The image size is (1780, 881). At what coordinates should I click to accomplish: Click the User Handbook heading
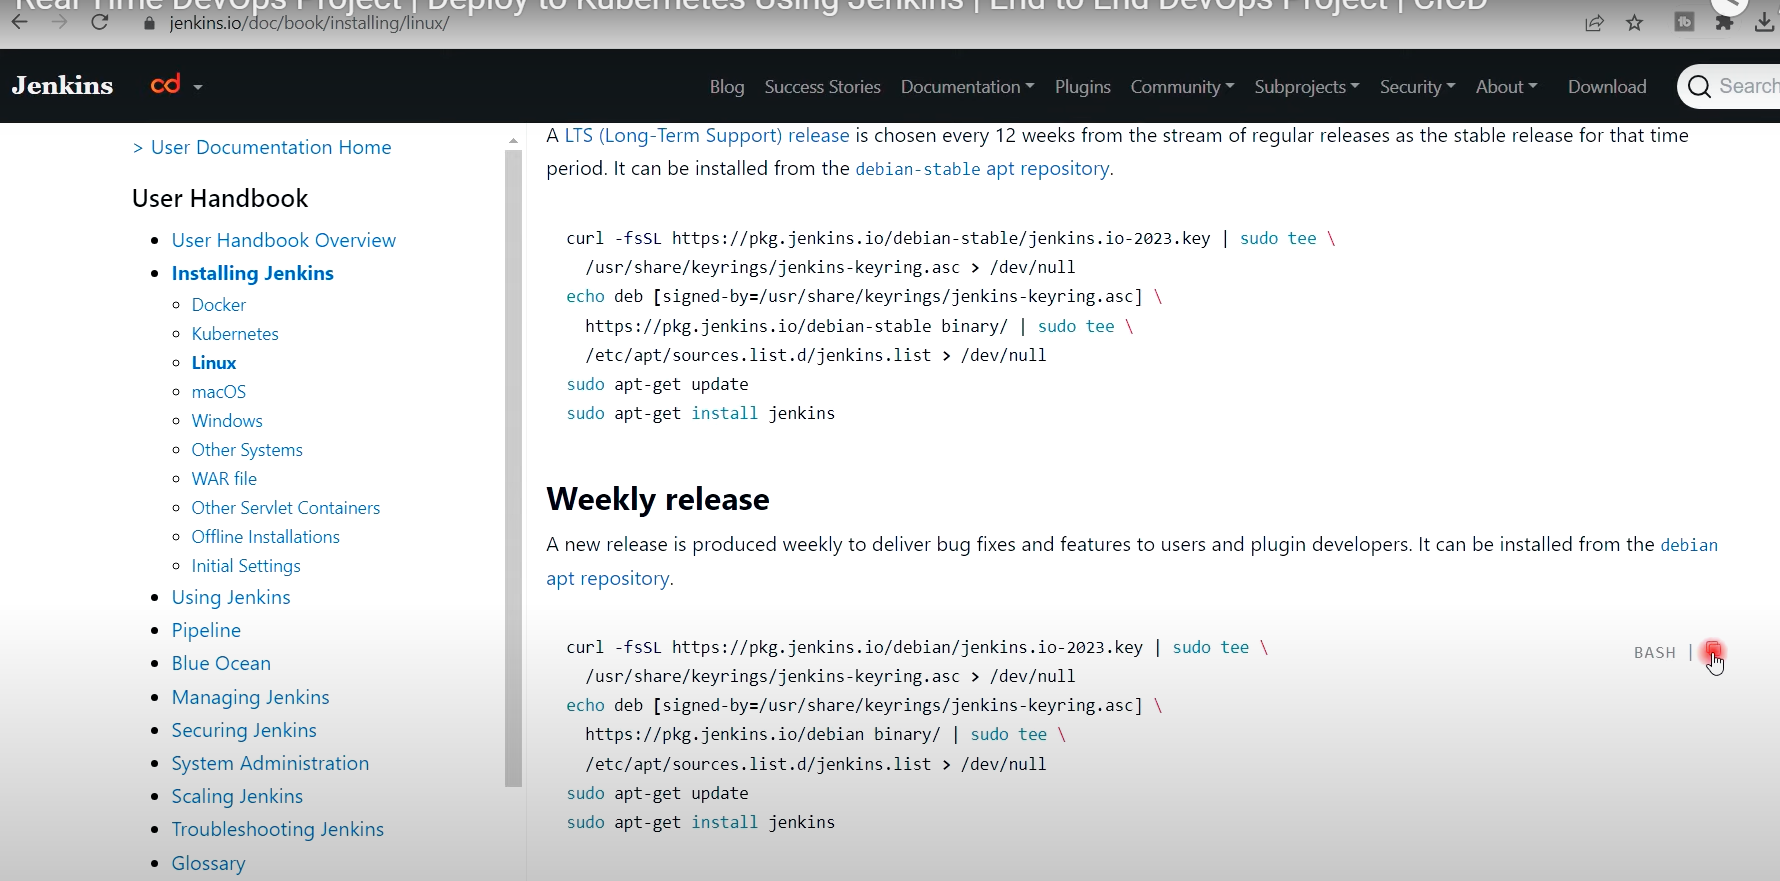click(x=220, y=198)
